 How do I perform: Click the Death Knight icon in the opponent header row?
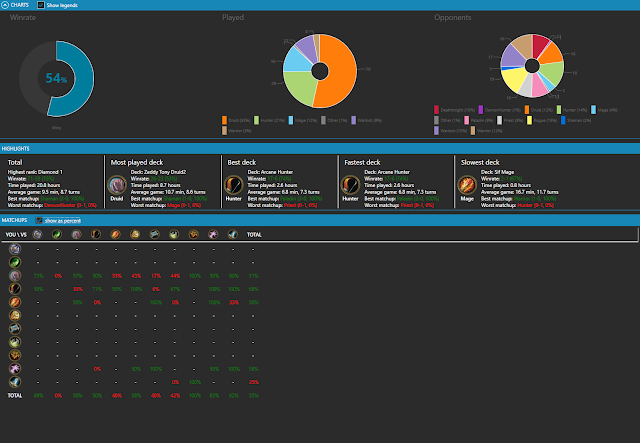(x=38, y=234)
